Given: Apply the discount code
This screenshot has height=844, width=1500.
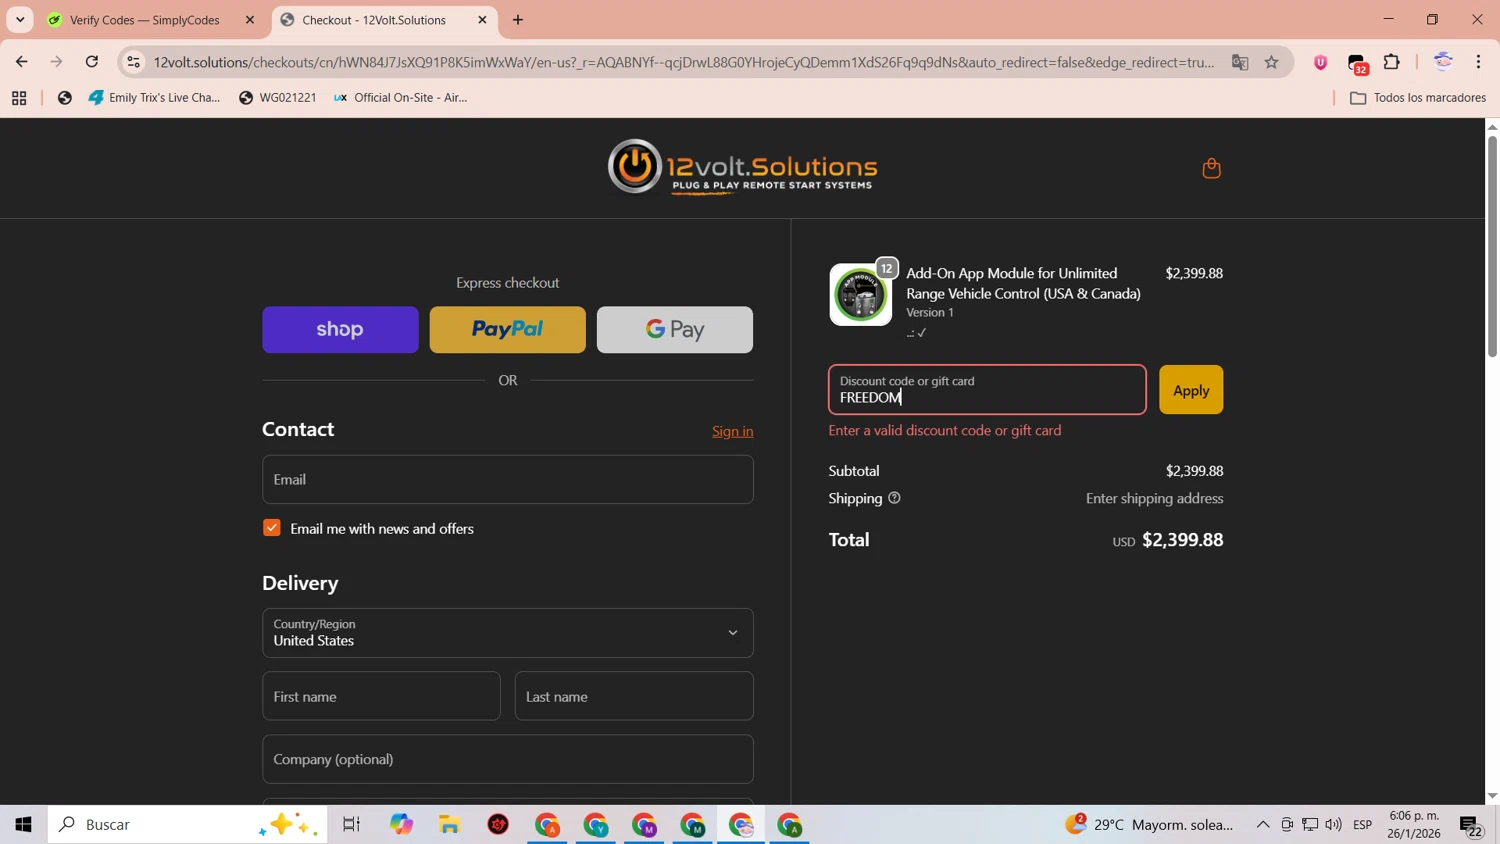Looking at the screenshot, I should coord(1191,390).
